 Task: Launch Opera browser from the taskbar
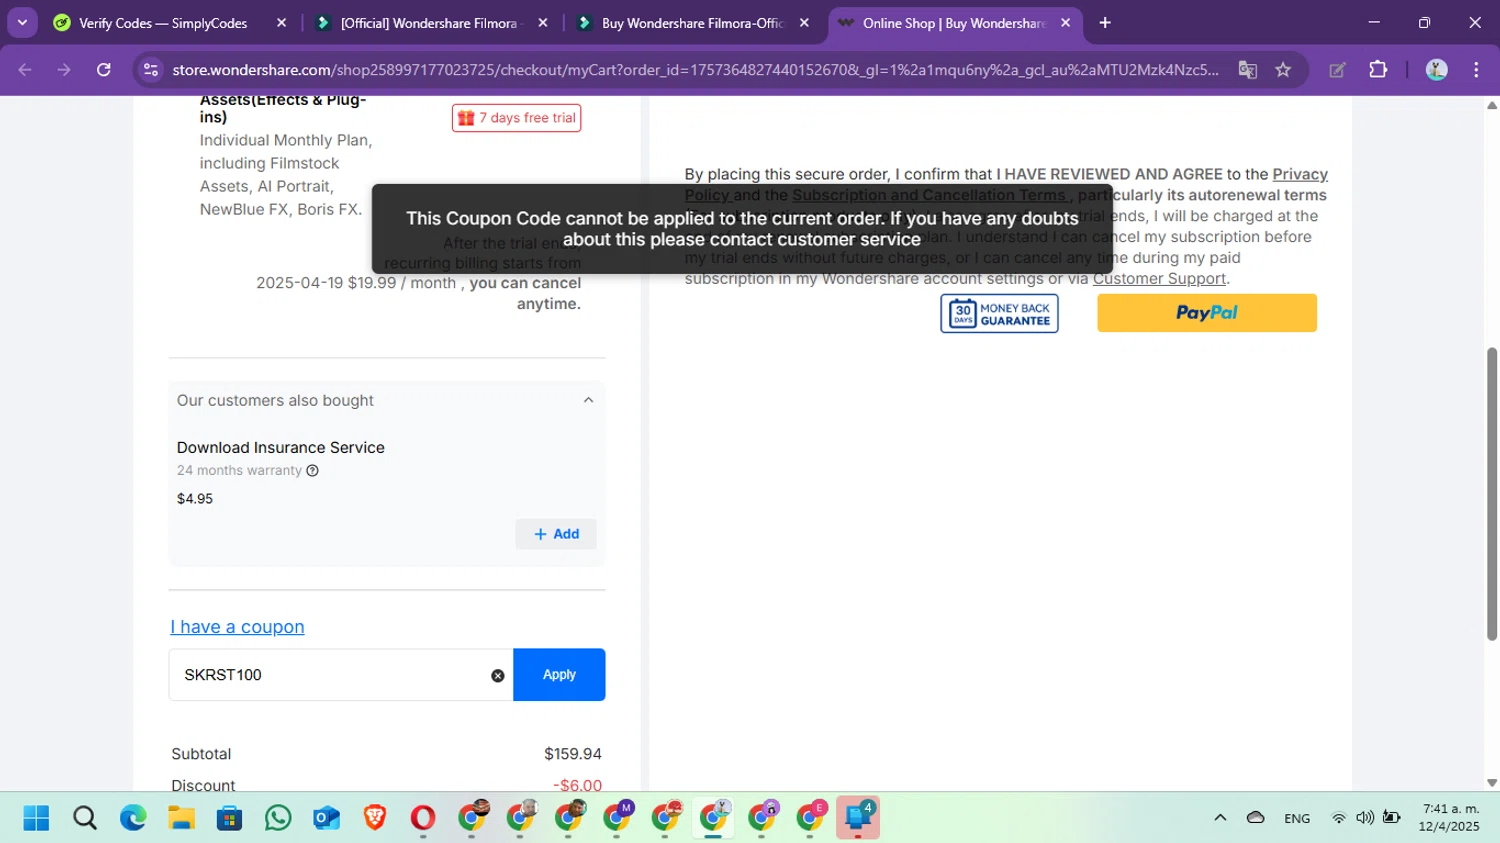pos(423,818)
